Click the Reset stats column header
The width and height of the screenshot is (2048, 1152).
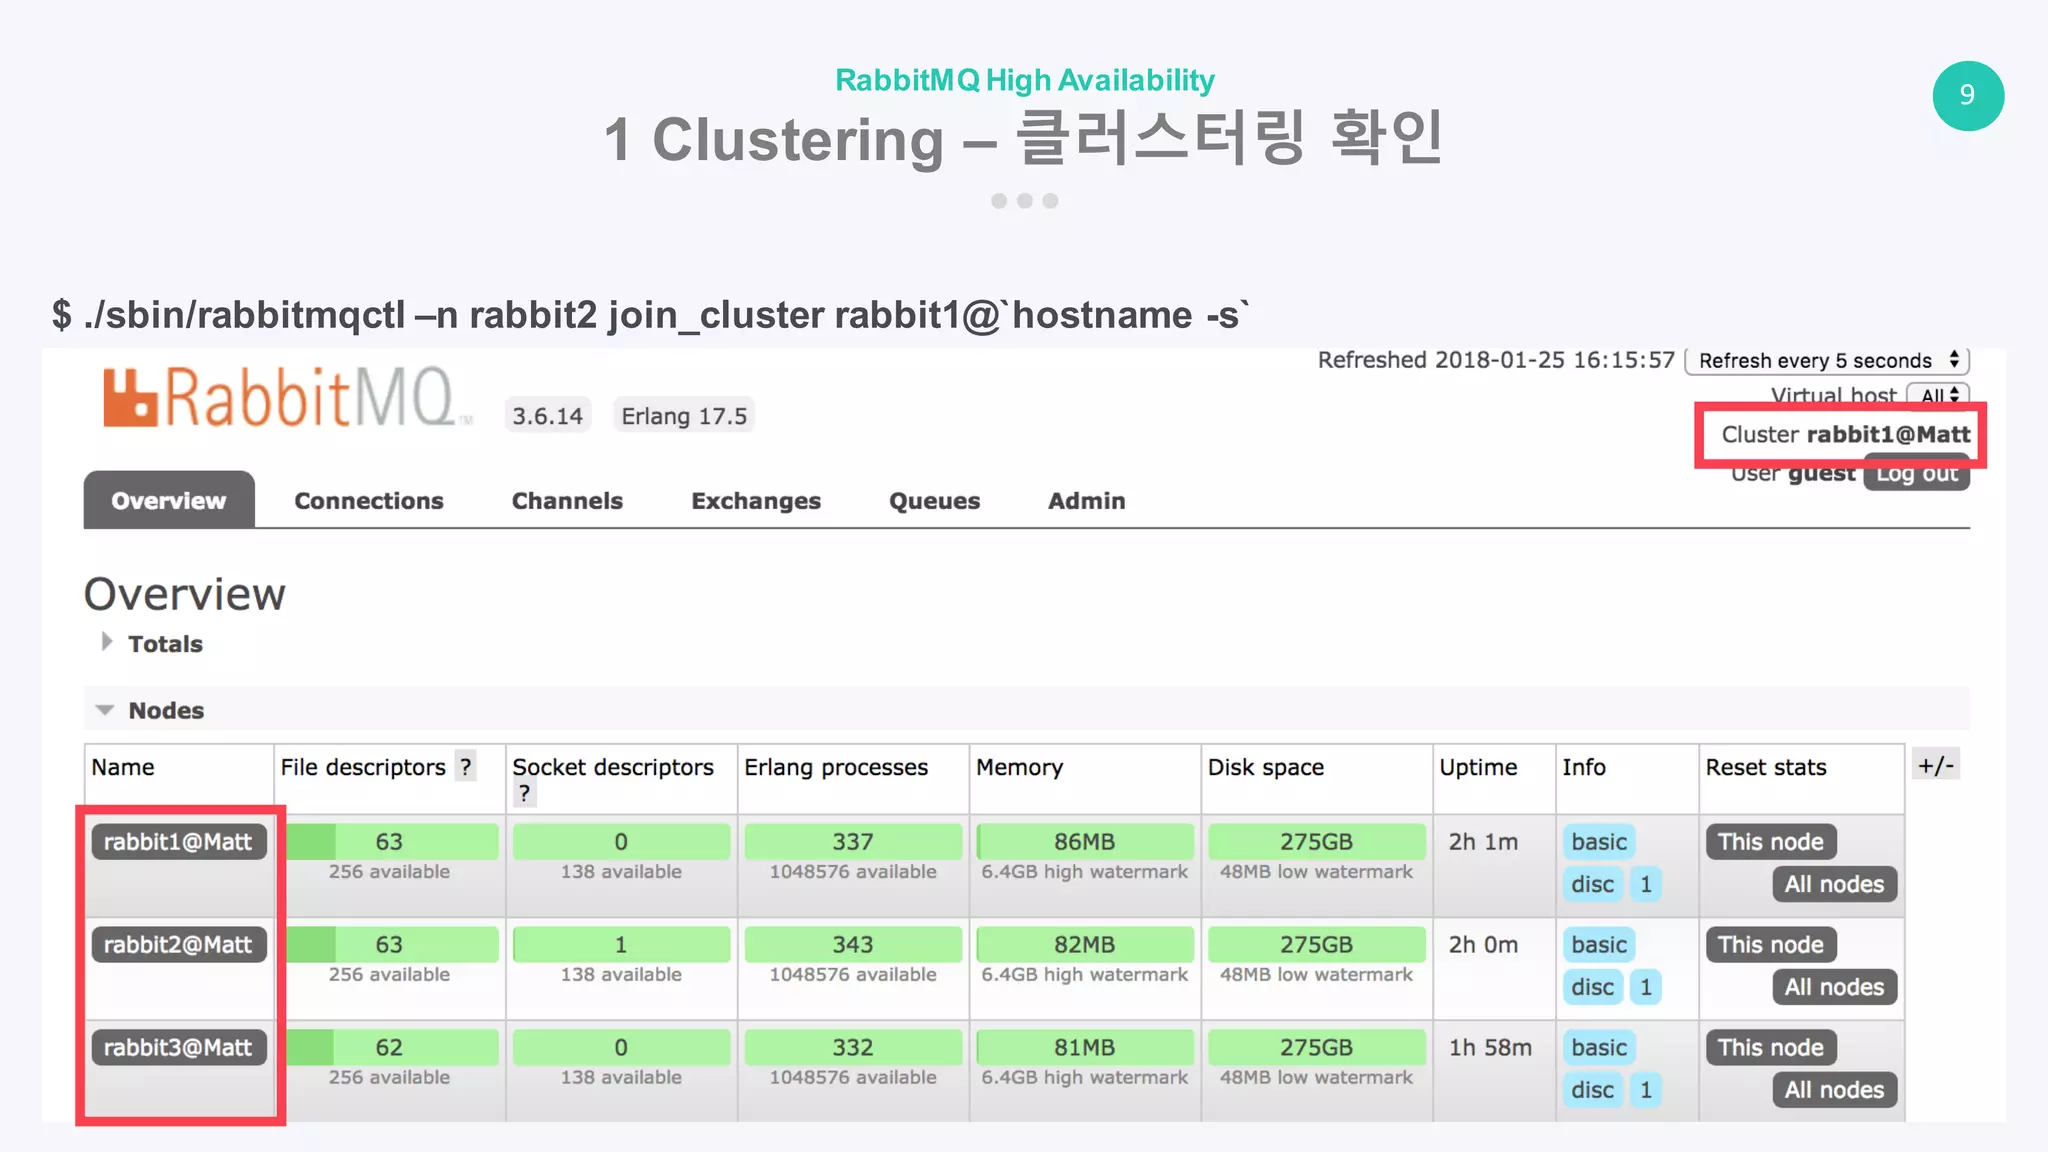(x=1766, y=767)
